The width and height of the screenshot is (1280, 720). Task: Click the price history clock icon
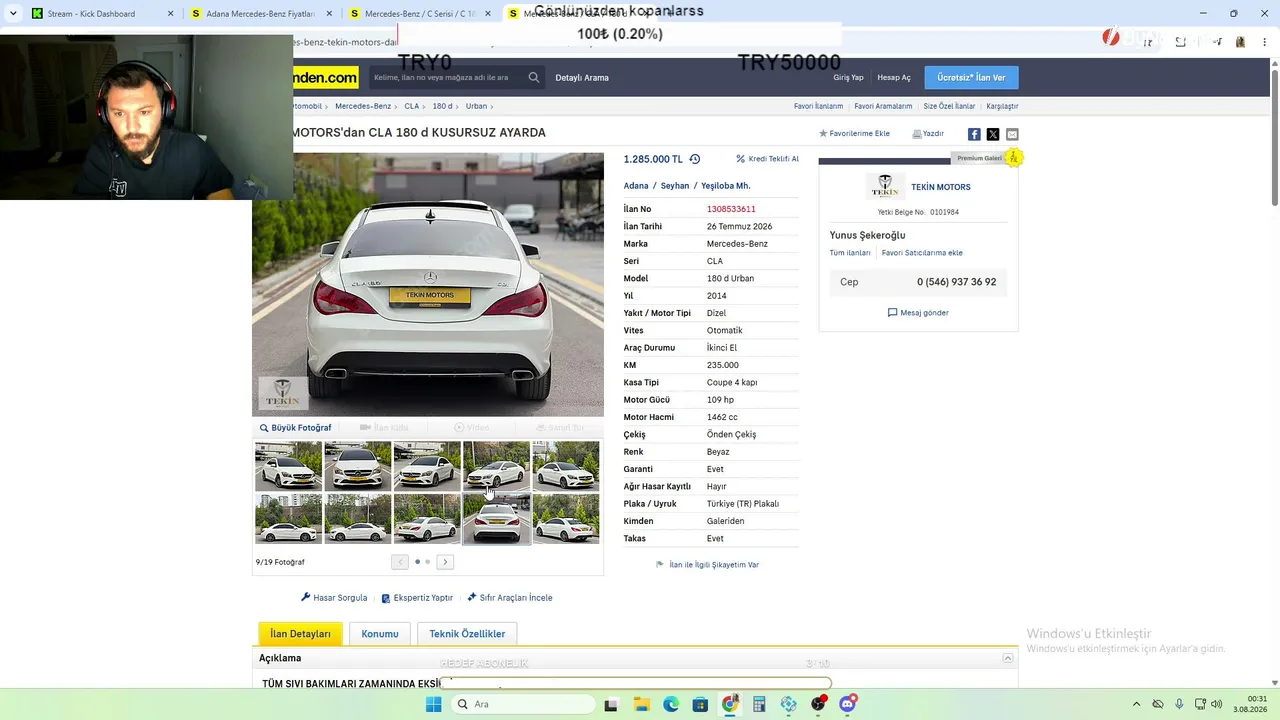[x=695, y=159]
